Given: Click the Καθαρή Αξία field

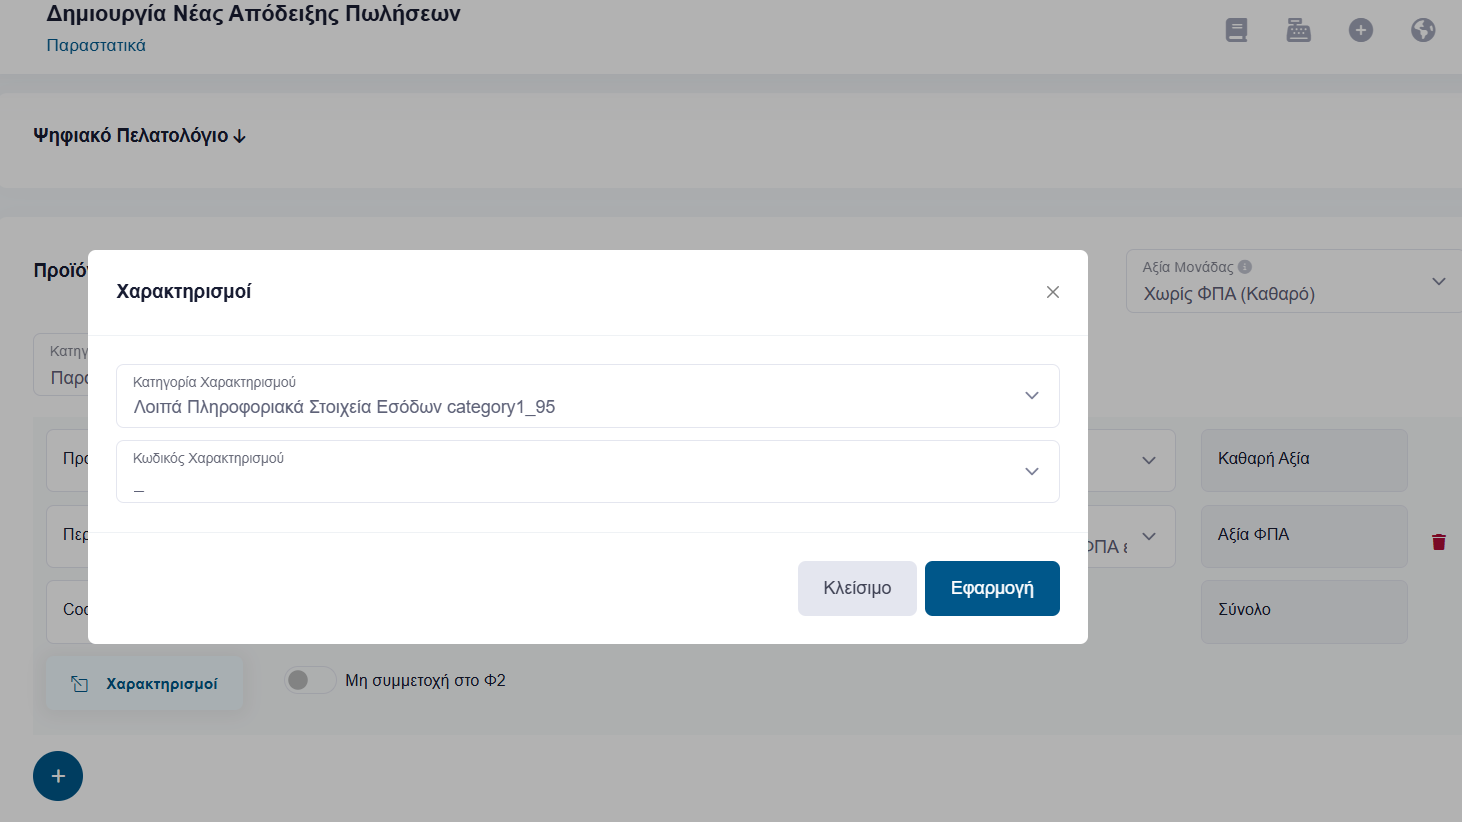Looking at the screenshot, I should 1304,460.
